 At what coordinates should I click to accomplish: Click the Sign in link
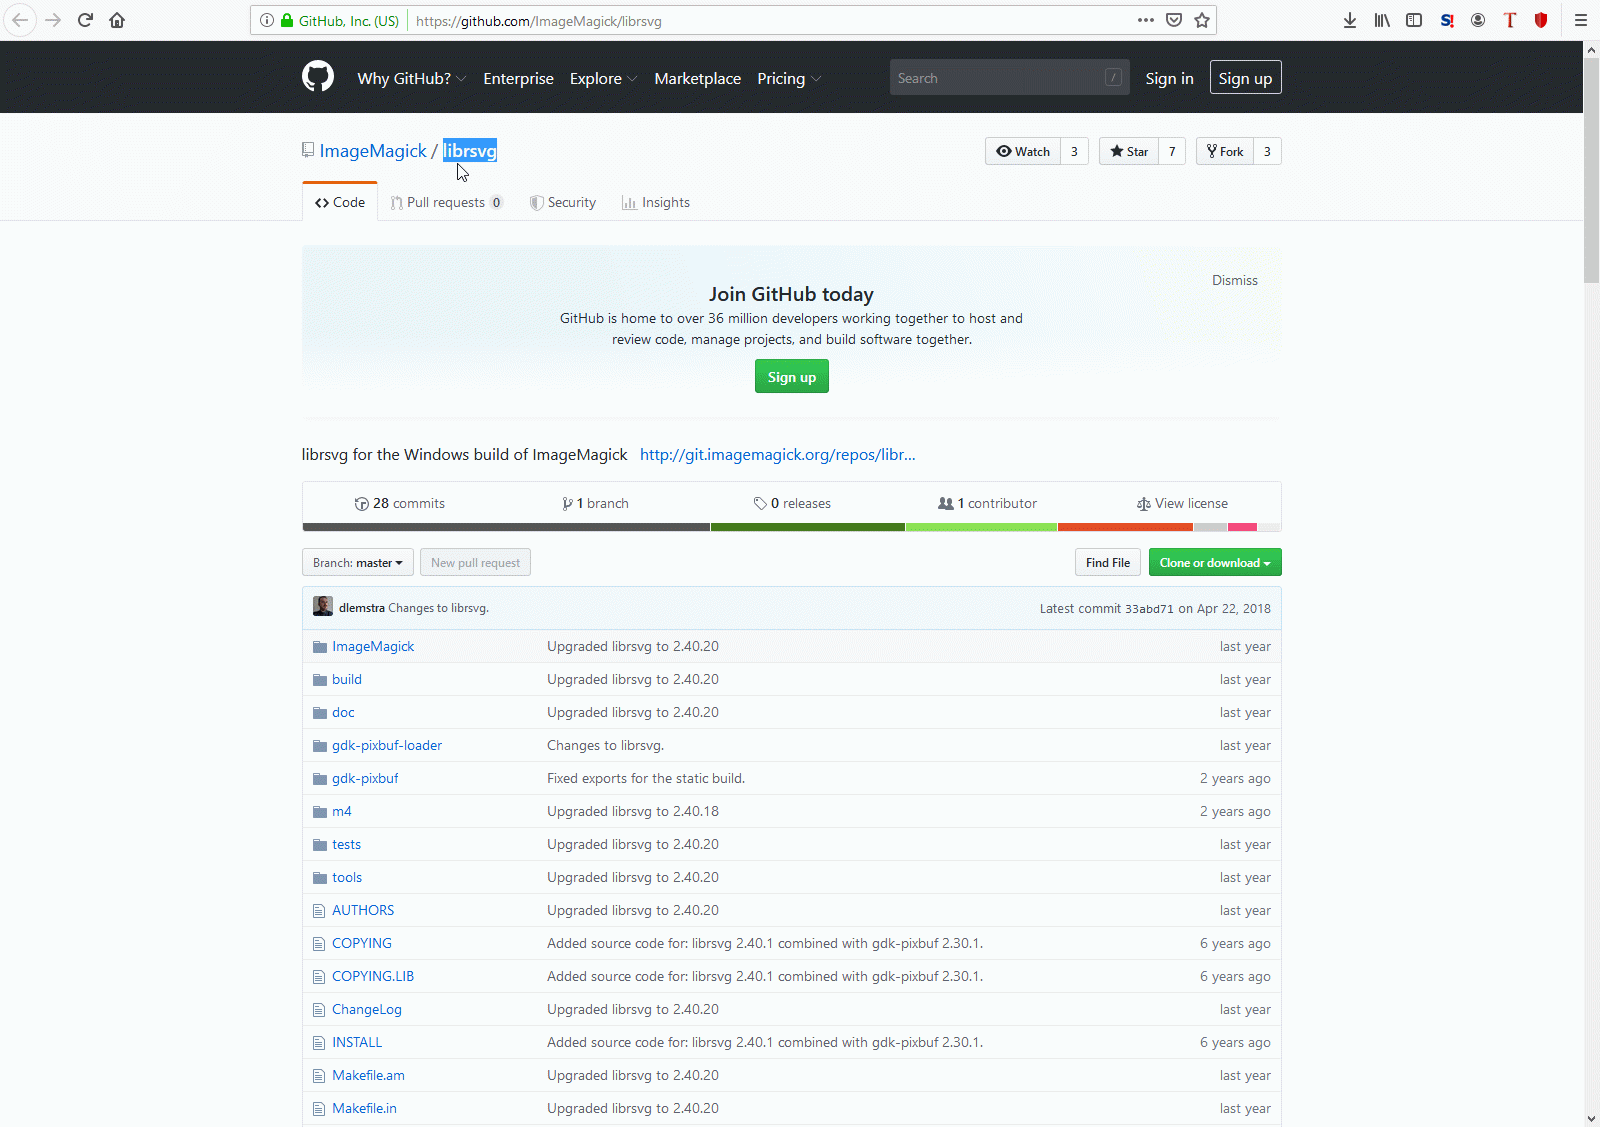(x=1169, y=78)
